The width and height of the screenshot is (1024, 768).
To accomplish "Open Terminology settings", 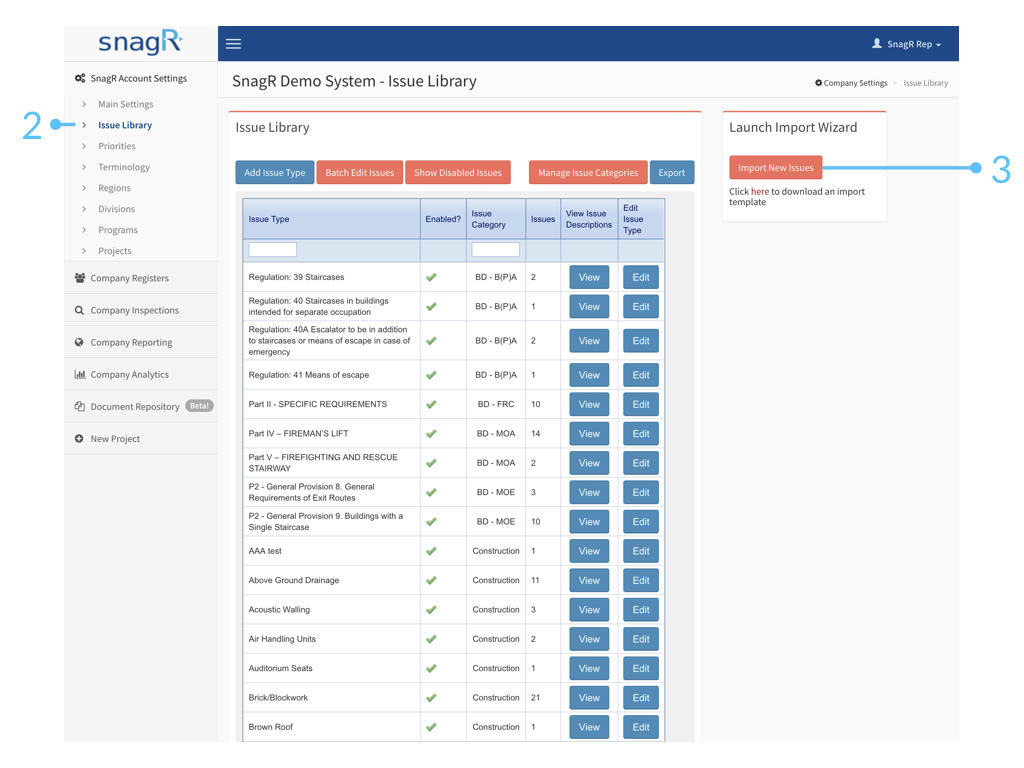I will tap(124, 167).
